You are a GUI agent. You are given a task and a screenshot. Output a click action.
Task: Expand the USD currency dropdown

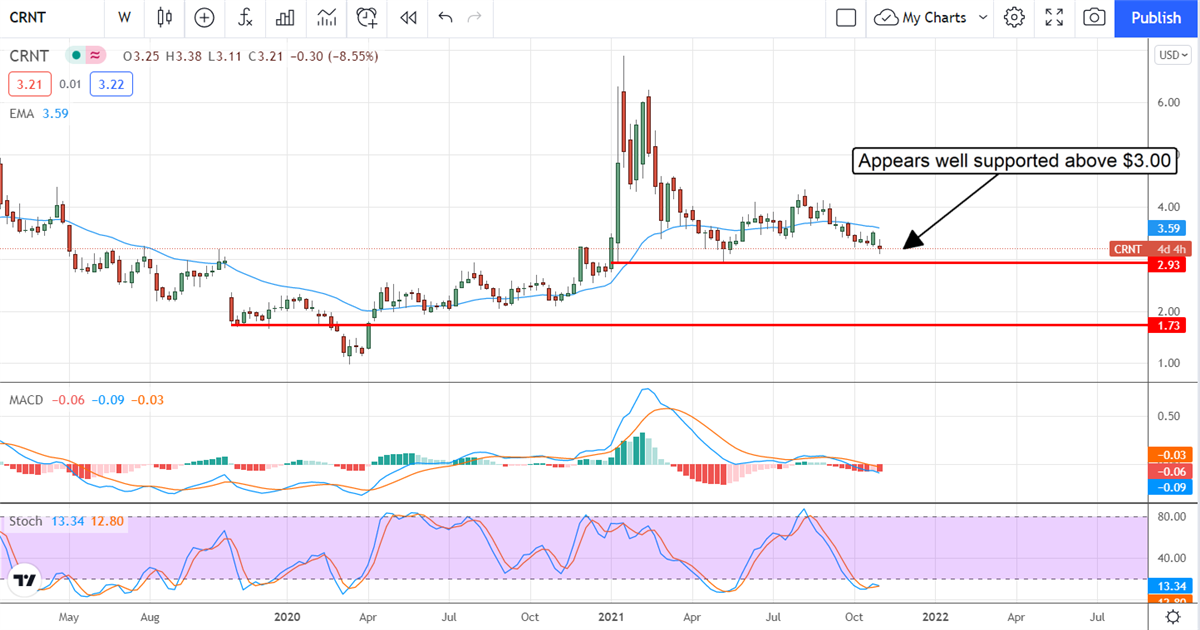tap(1169, 55)
